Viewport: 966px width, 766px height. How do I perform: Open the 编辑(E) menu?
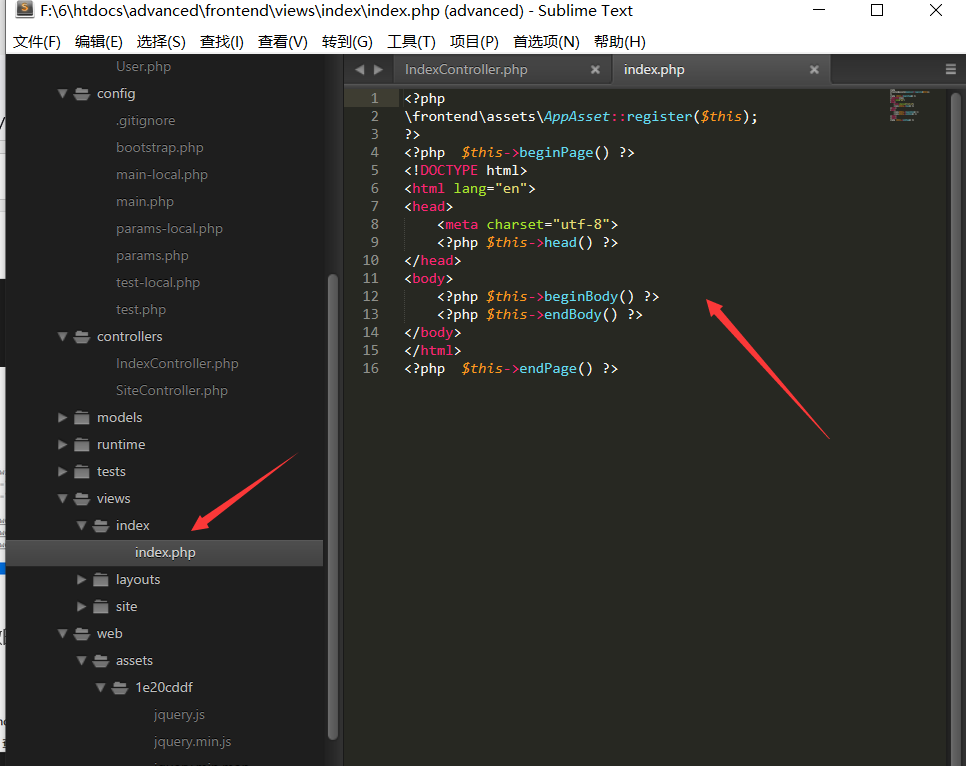pyautogui.click(x=99, y=41)
